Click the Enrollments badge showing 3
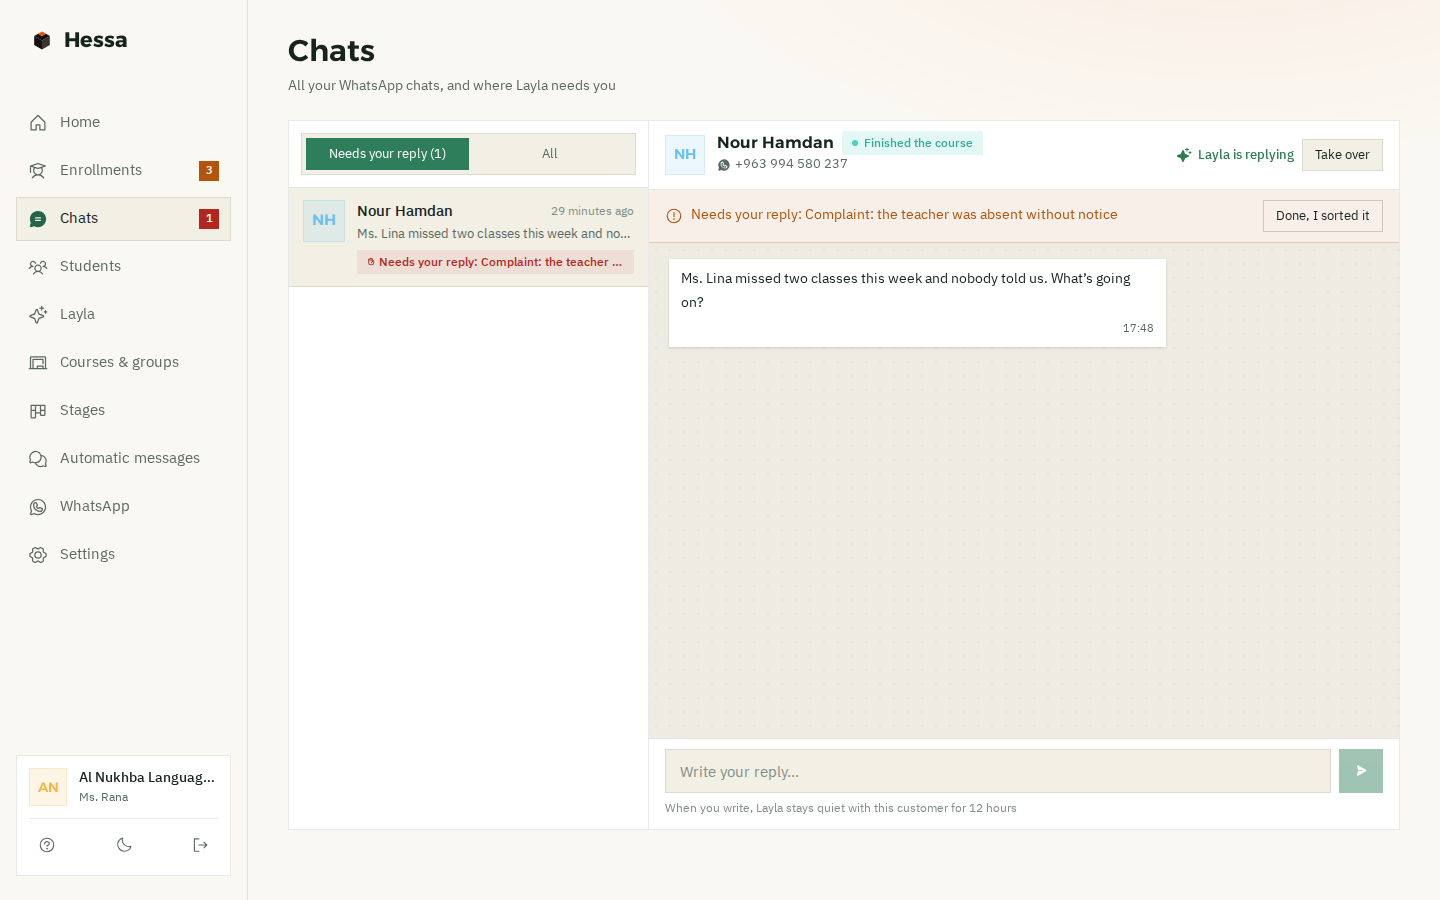This screenshot has height=900, width=1440. click(209, 171)
